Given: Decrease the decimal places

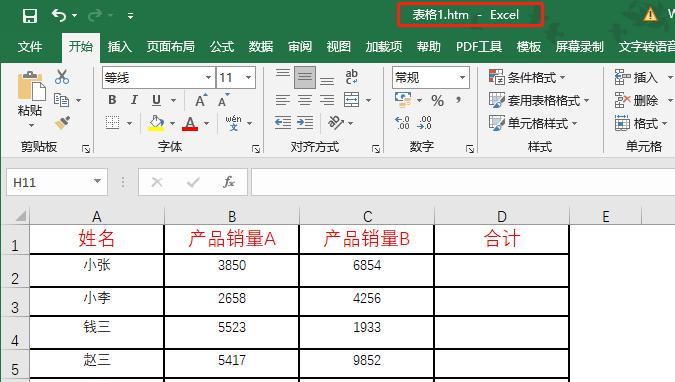Looking at the screenshot, I should coord(424,123).
